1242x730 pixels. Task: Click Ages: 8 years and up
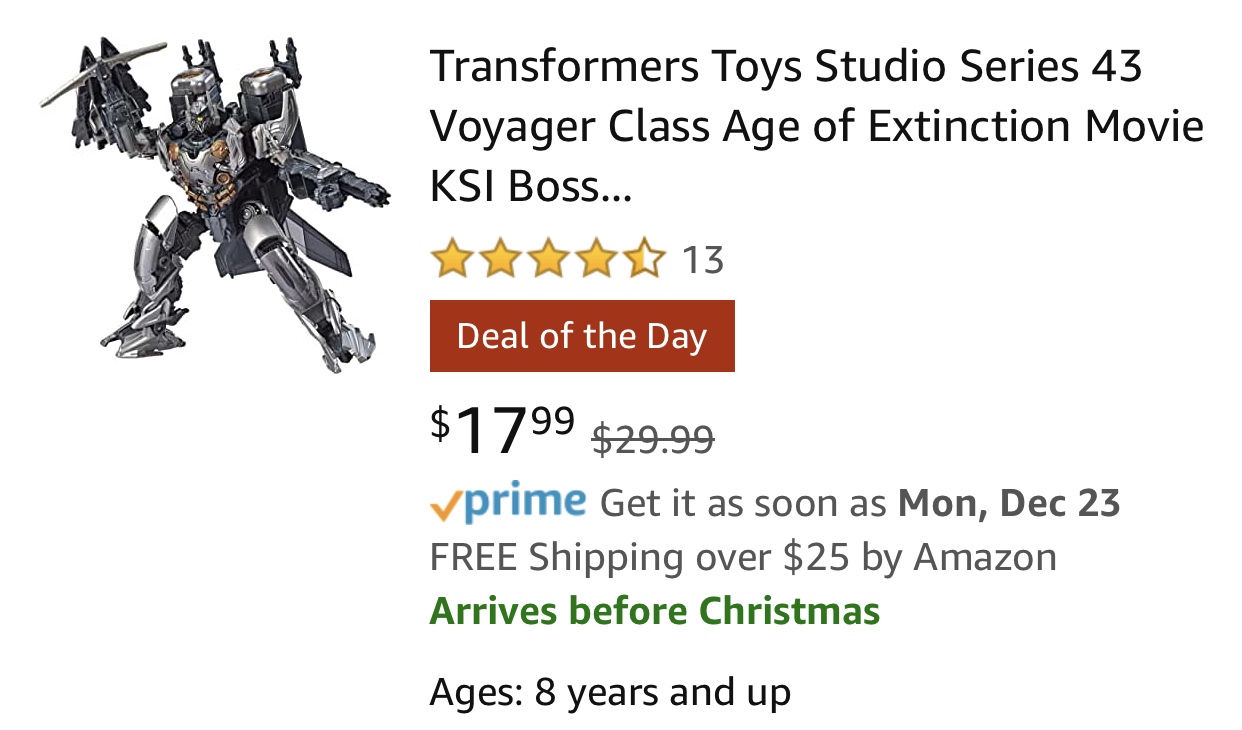coord(610,692)
